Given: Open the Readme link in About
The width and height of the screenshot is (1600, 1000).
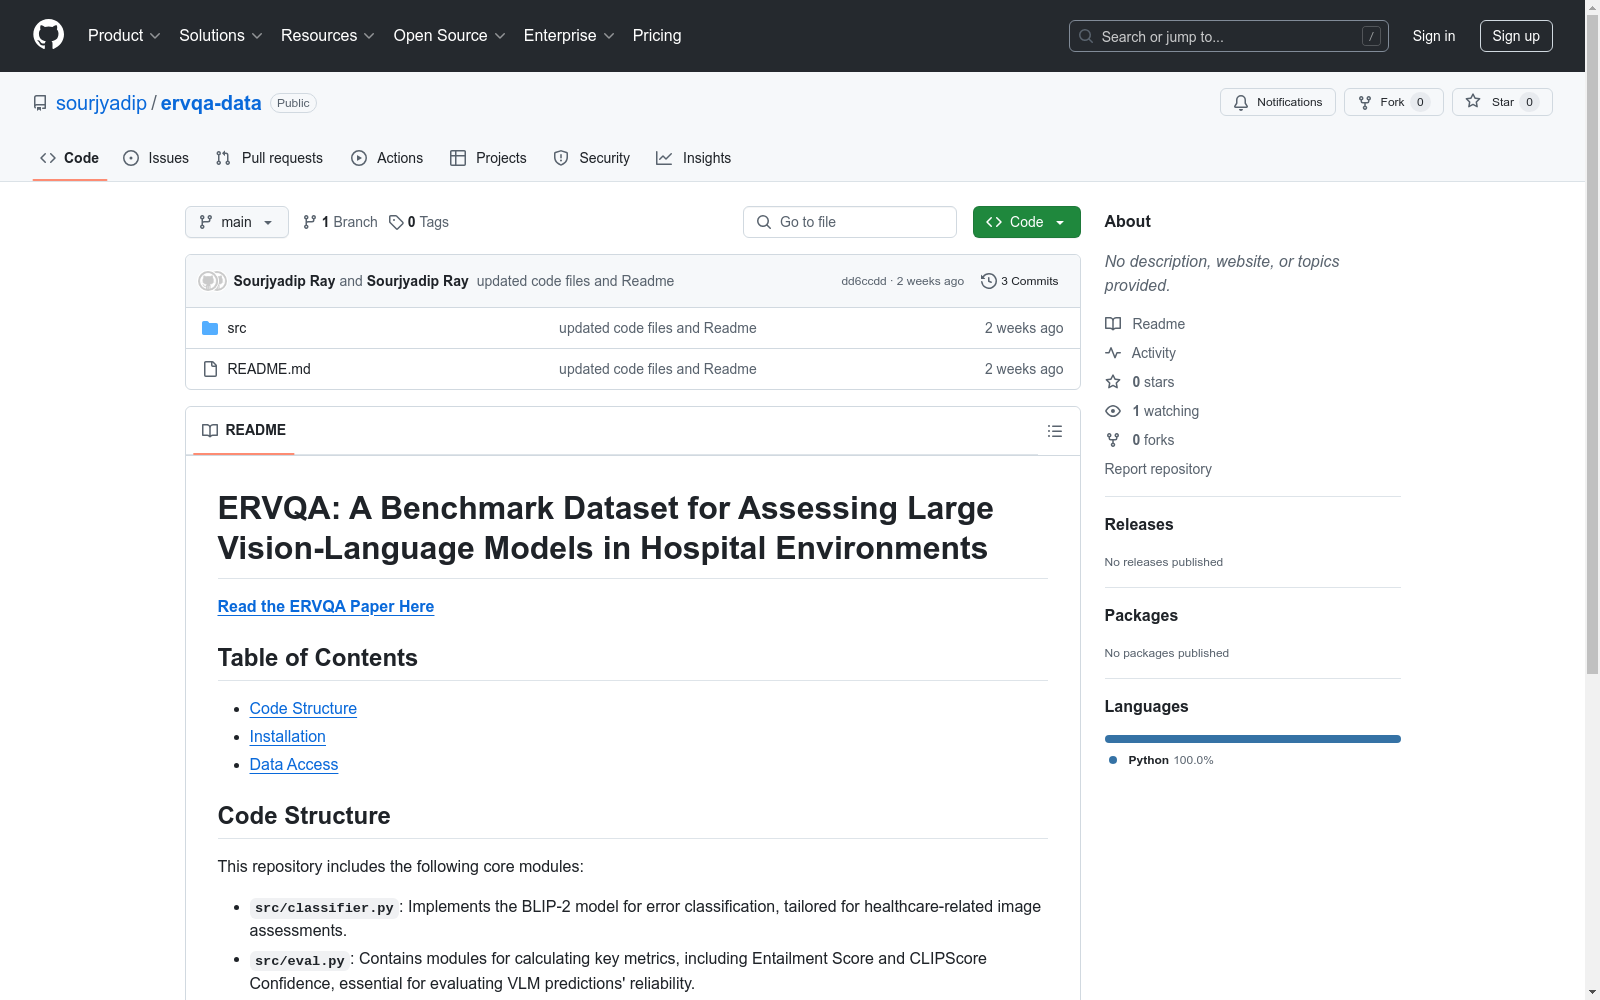Looking at the screenshot, I should (1145, 324).
